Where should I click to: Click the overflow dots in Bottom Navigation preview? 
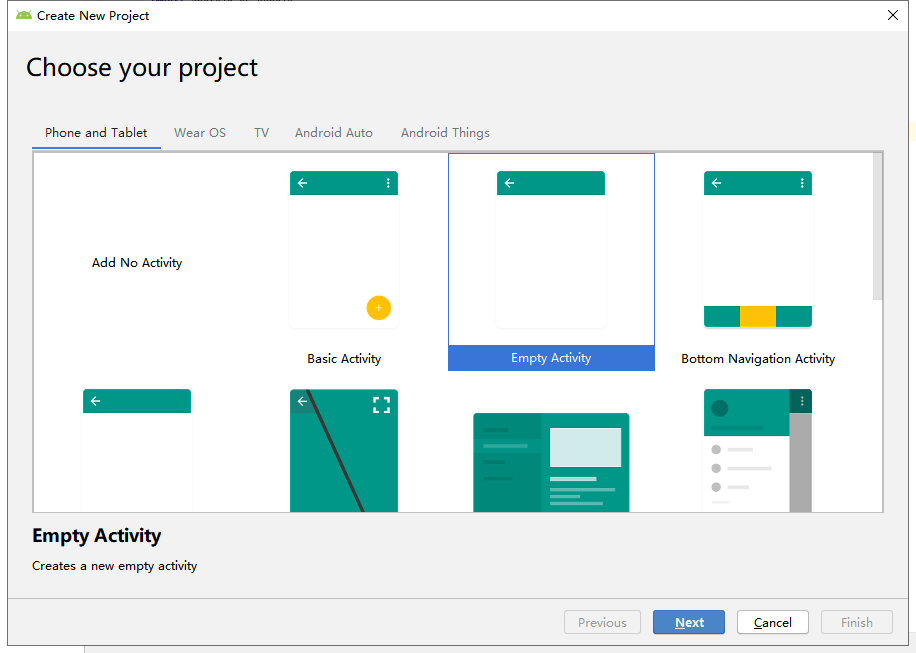click(802, 183)
